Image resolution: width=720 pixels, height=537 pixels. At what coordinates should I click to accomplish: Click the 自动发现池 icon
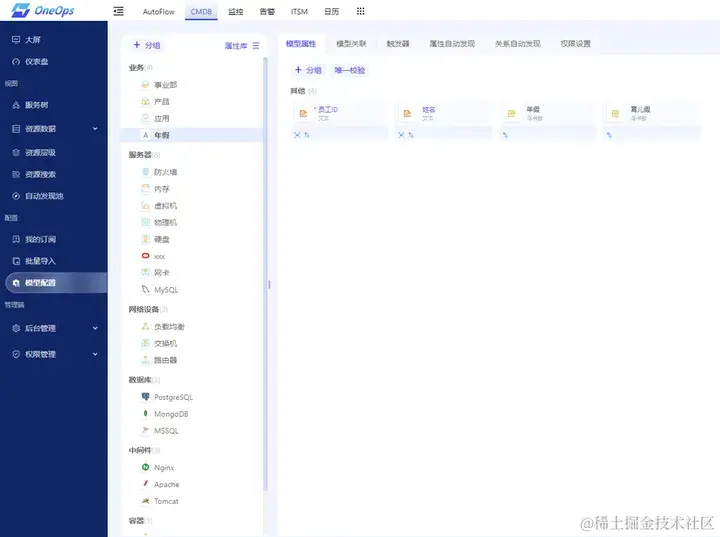click(16, 196)
